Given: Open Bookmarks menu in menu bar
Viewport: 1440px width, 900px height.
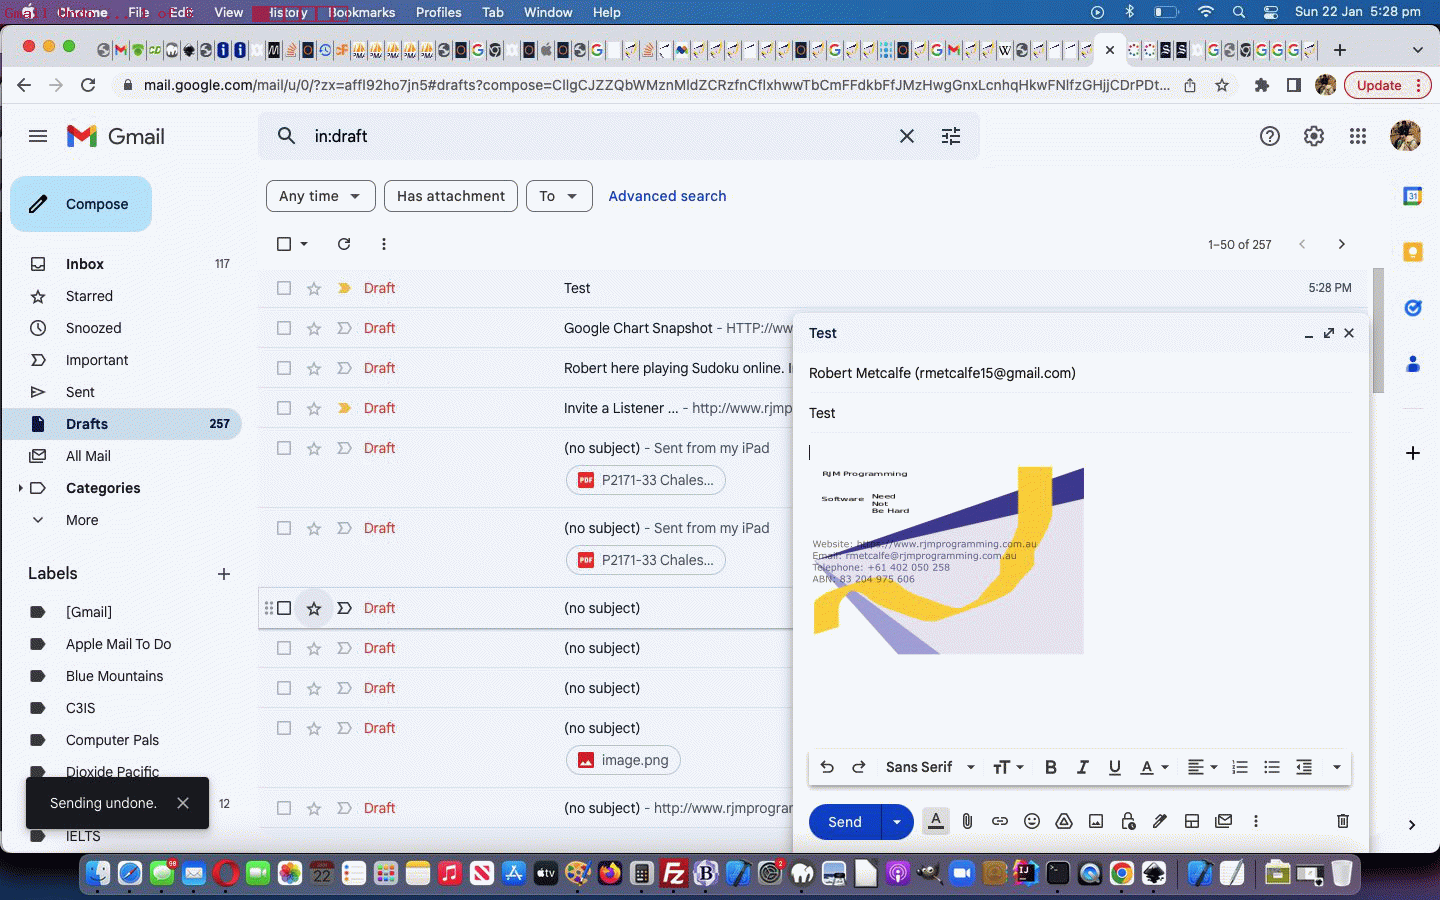Looking at the screenshot, I should click(362, 12).
